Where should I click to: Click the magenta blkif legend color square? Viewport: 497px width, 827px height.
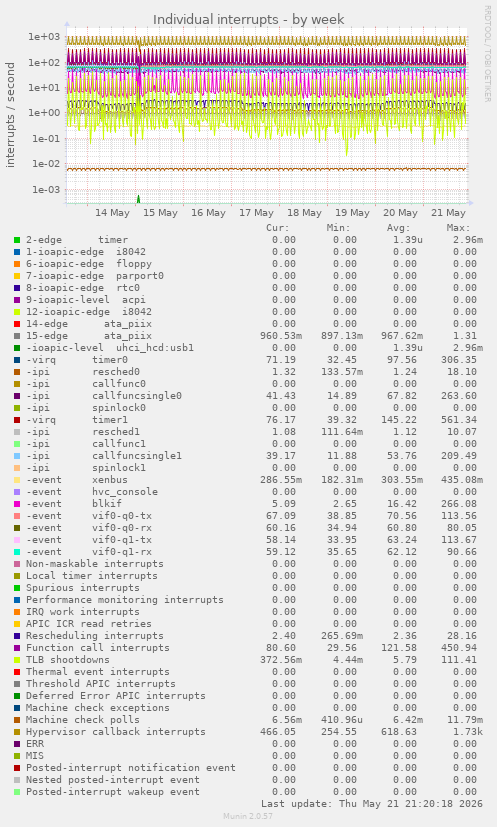(x=17, y=504)
